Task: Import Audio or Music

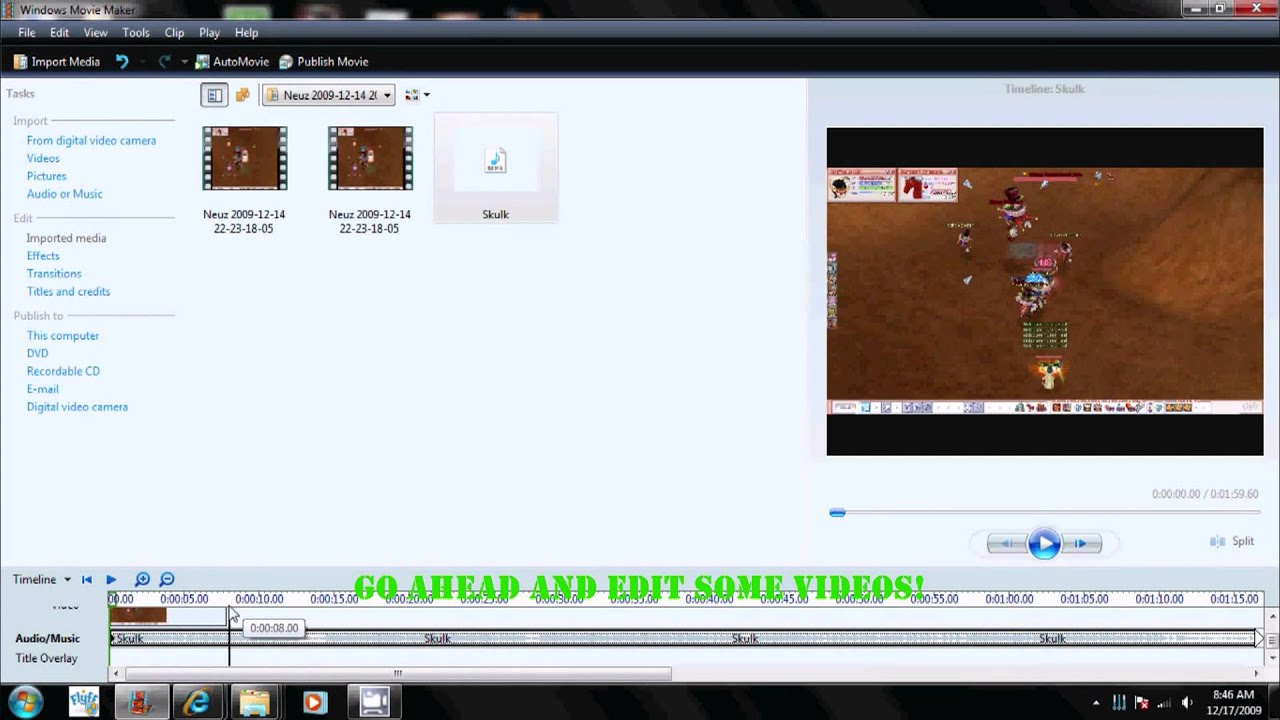Action: [64, 194]
